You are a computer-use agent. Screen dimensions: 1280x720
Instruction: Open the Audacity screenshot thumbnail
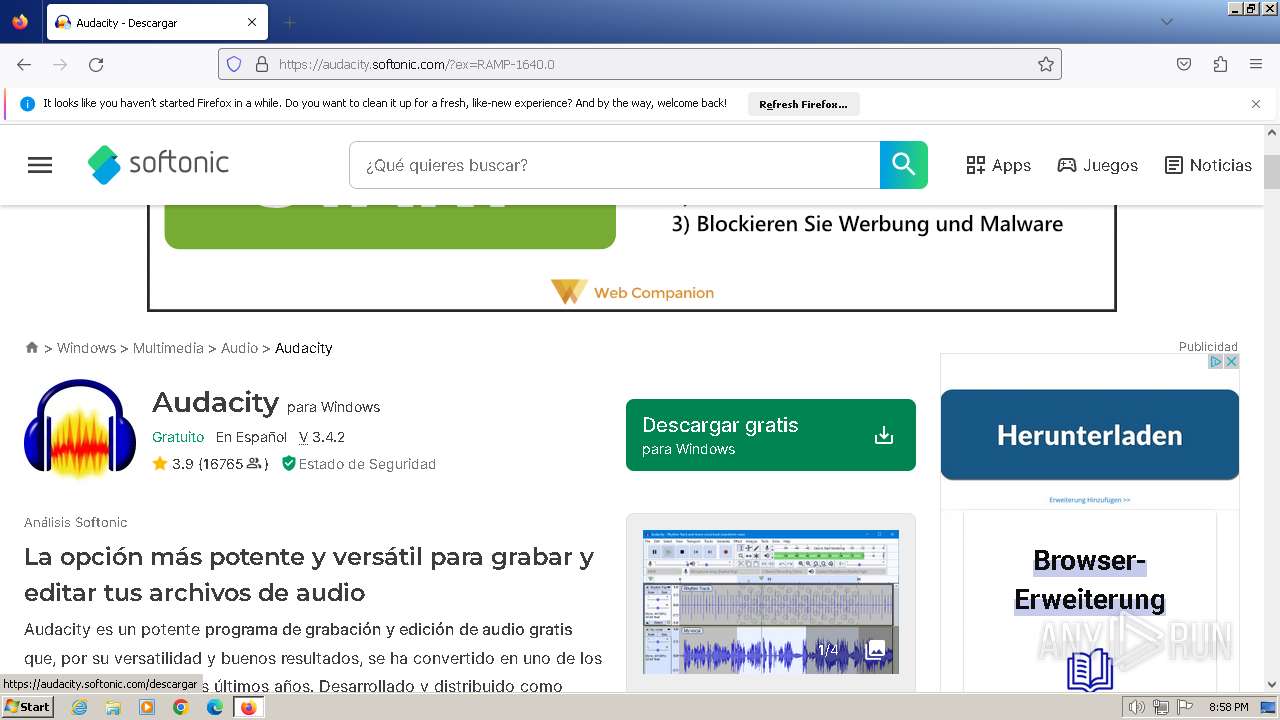coord(770,602)
